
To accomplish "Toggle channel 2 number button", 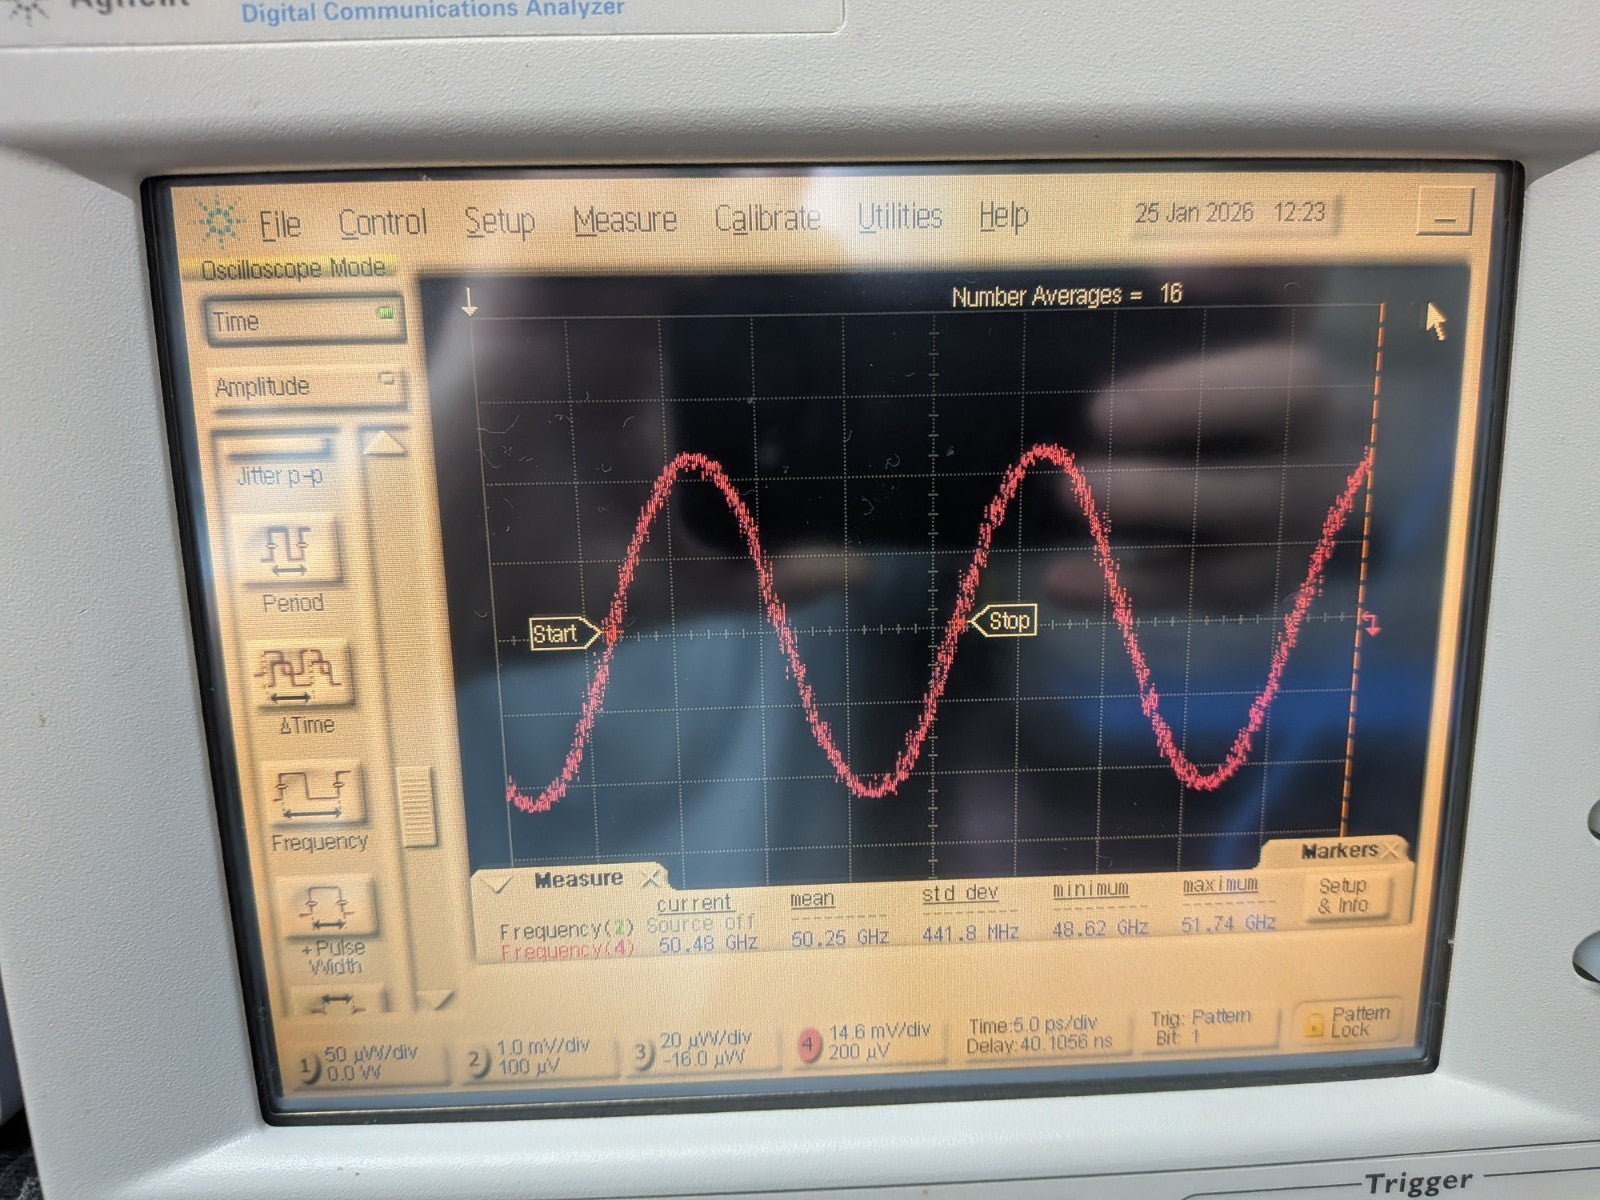I will pyautogui.click(x=479, y=1062).
